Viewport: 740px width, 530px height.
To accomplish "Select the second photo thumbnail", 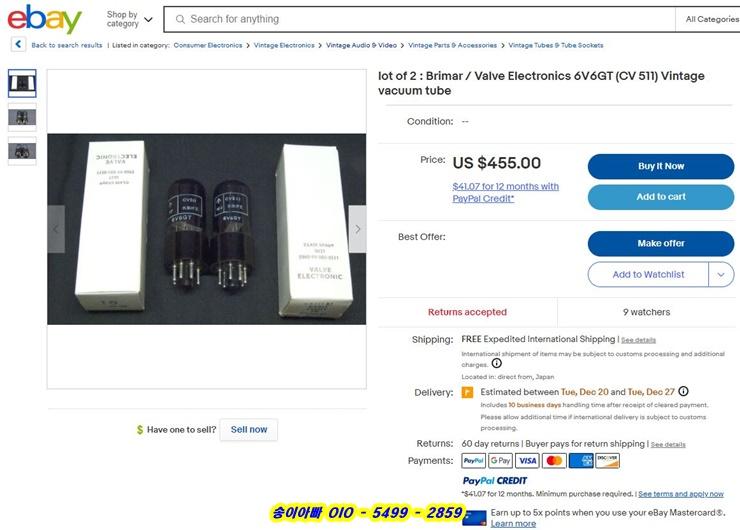I will pos(22,117).
